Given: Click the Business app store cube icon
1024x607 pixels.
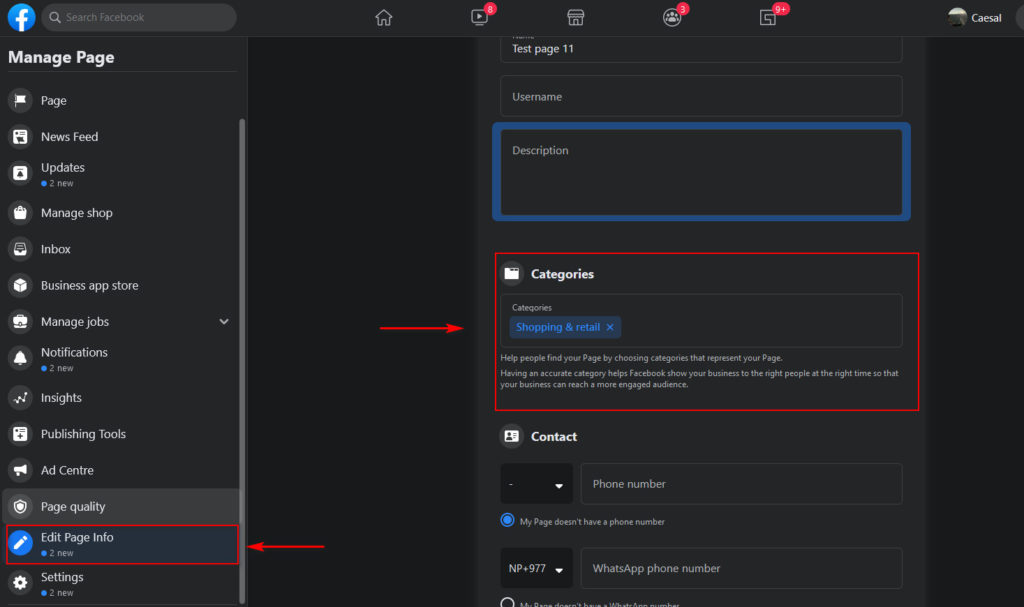Looking at the screenshot, I should click(20, 286).
